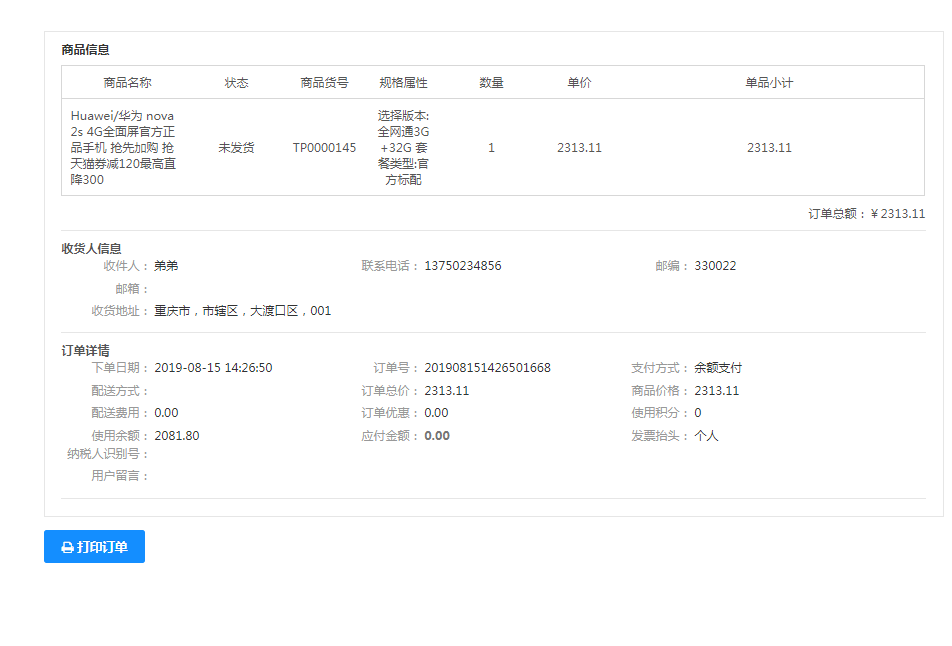Click the printer icon in print button
This screenshot has width=952, height=646.
[67, 547]
